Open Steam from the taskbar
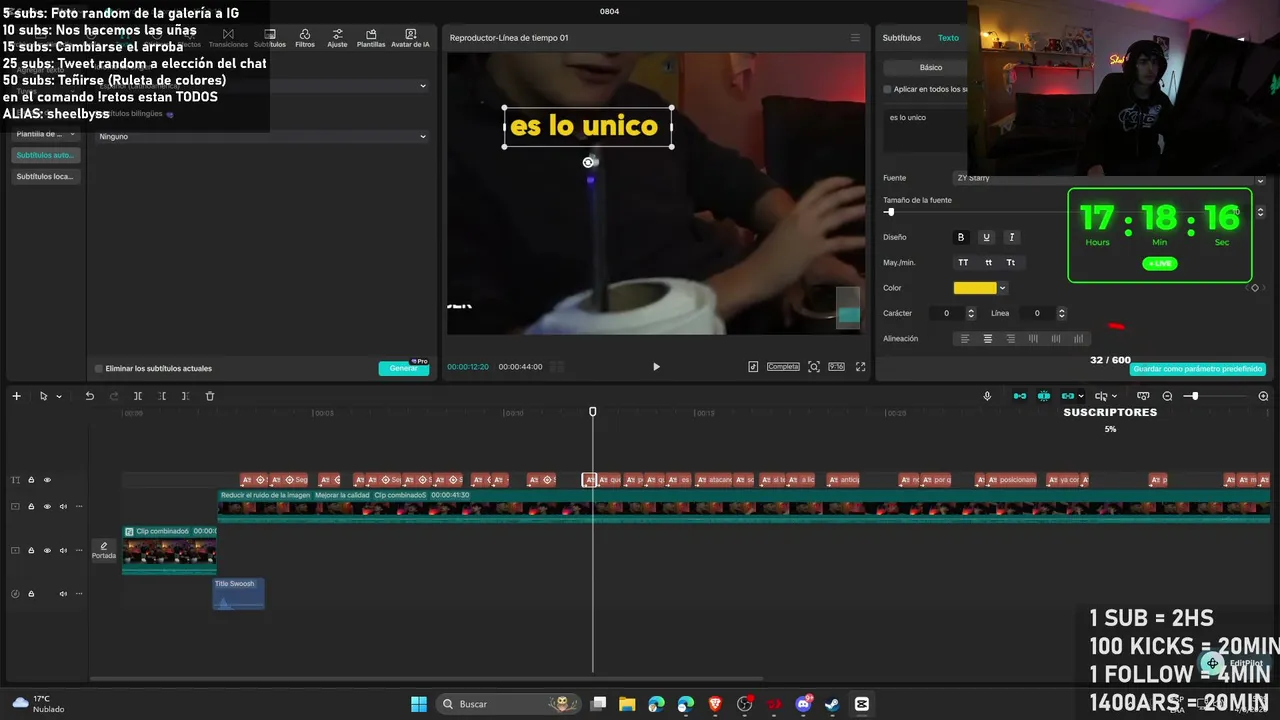This screenshot has height=720, width=1280. click(832, 704)
